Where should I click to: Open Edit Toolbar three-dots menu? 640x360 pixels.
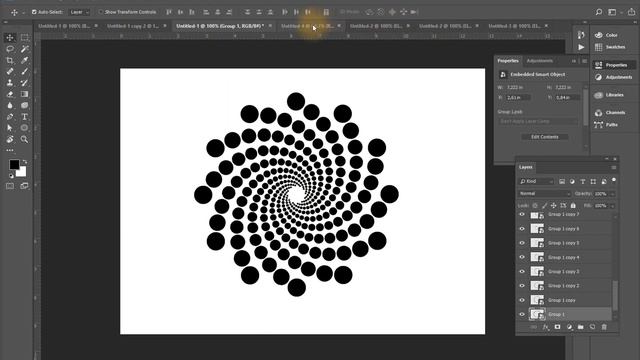click(10, 150)
